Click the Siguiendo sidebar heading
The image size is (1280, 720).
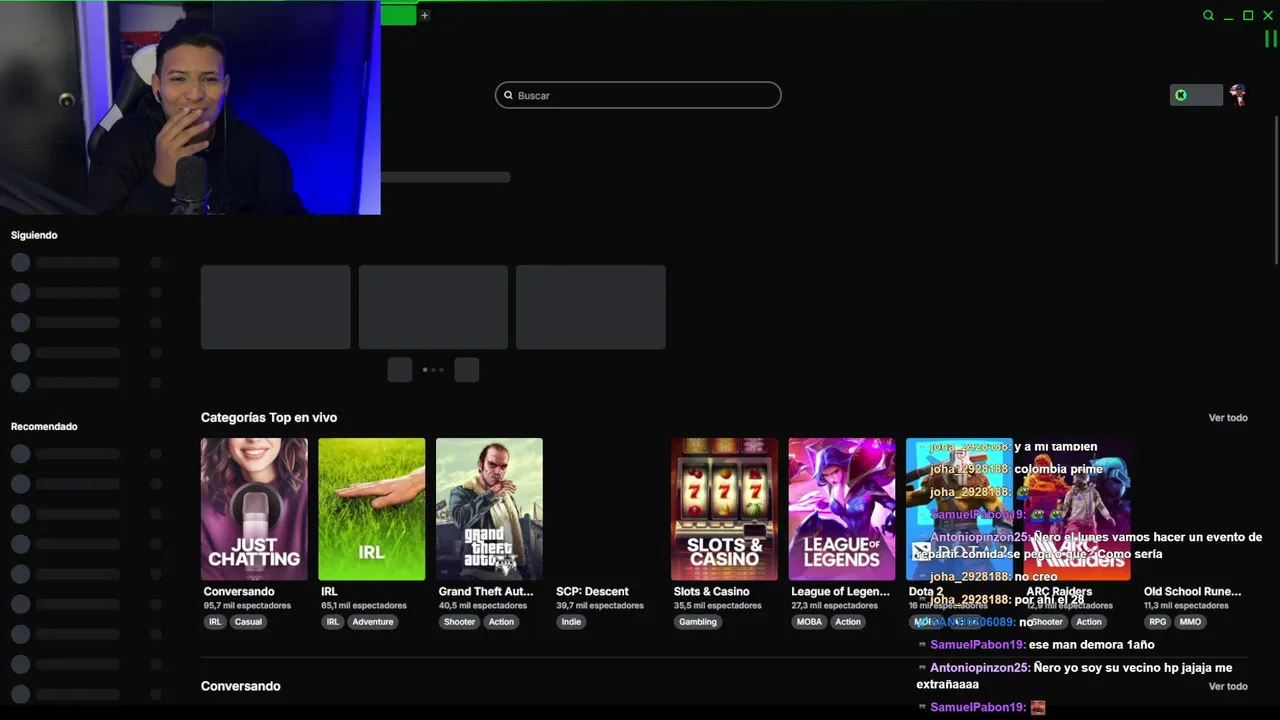click(x=34, y=235)
